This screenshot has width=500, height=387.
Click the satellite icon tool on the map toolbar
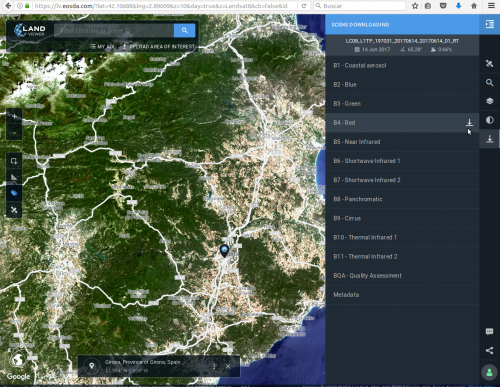(14, 210)
